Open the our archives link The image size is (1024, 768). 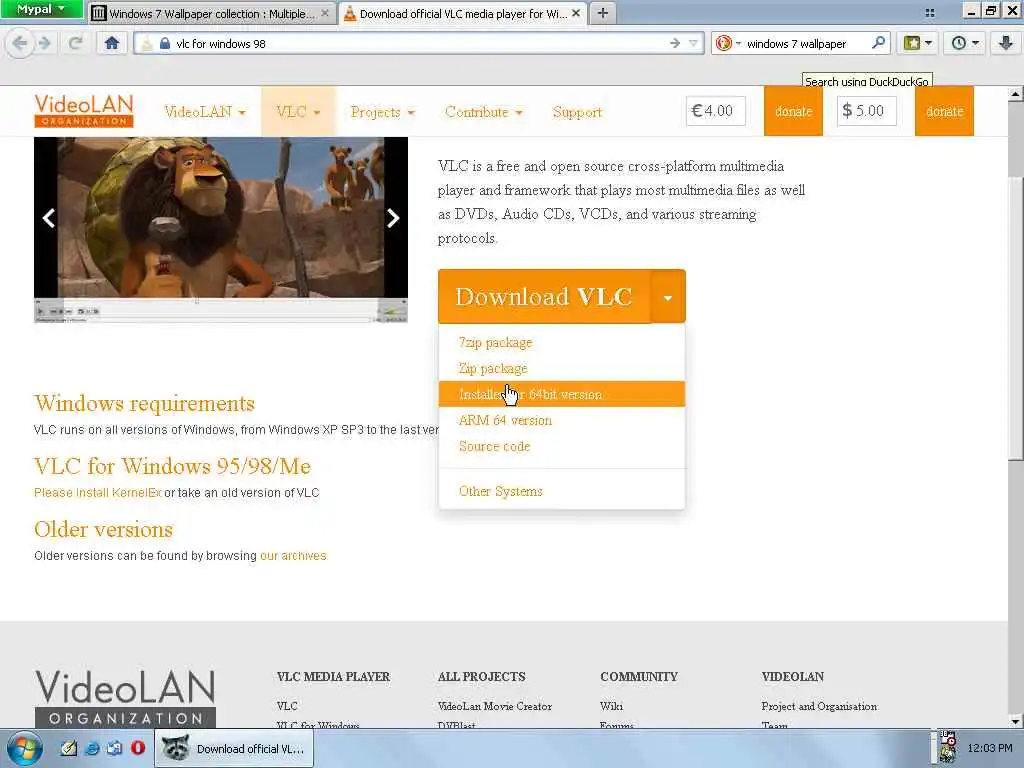click(293, 556)
